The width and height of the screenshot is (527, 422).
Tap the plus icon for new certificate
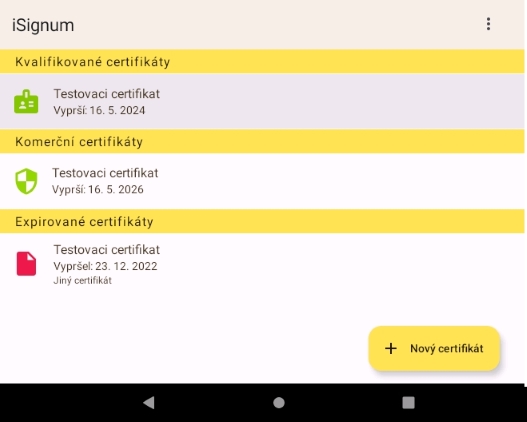391,348
